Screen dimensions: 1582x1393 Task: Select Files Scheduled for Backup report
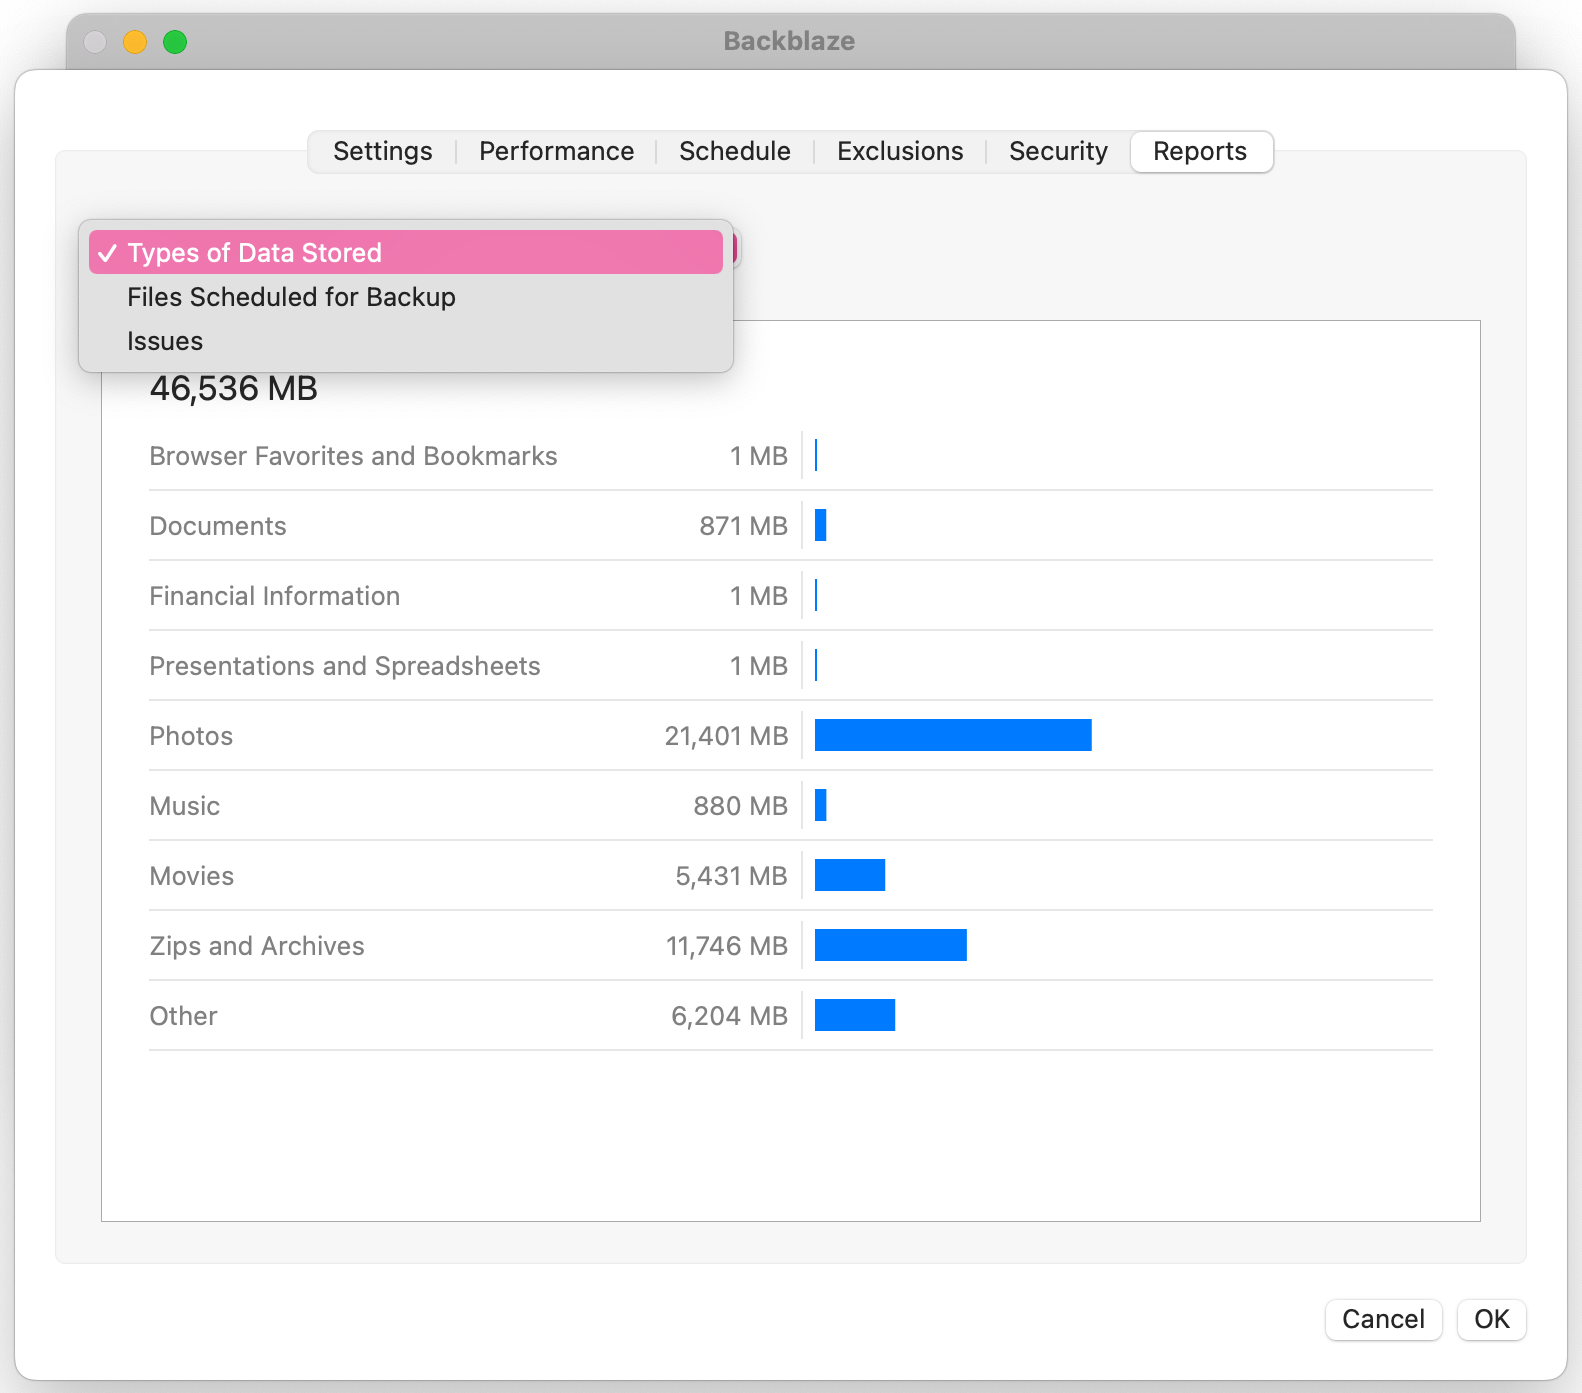click(x=406, y=297)
